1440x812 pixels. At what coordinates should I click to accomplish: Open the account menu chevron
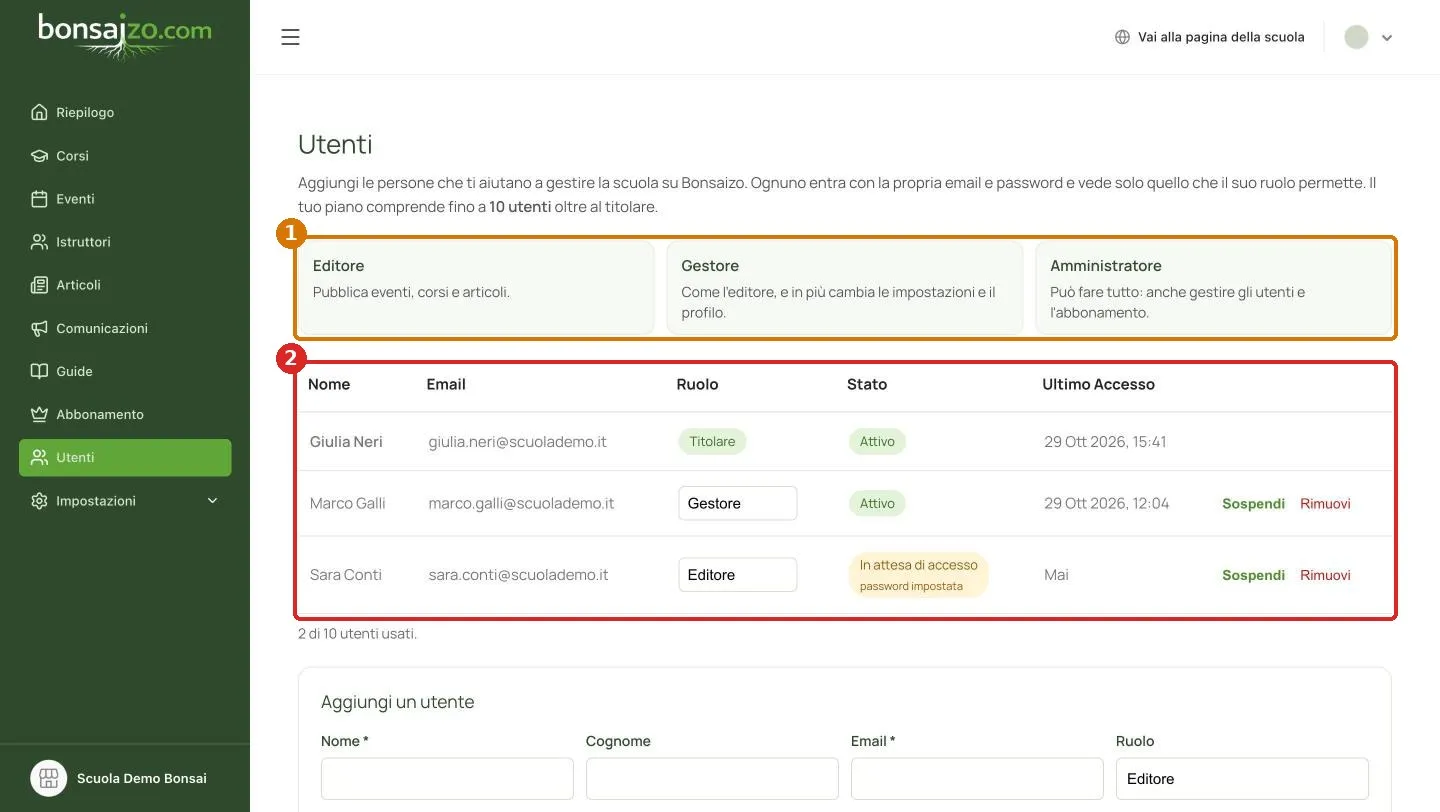[1387, 38]
